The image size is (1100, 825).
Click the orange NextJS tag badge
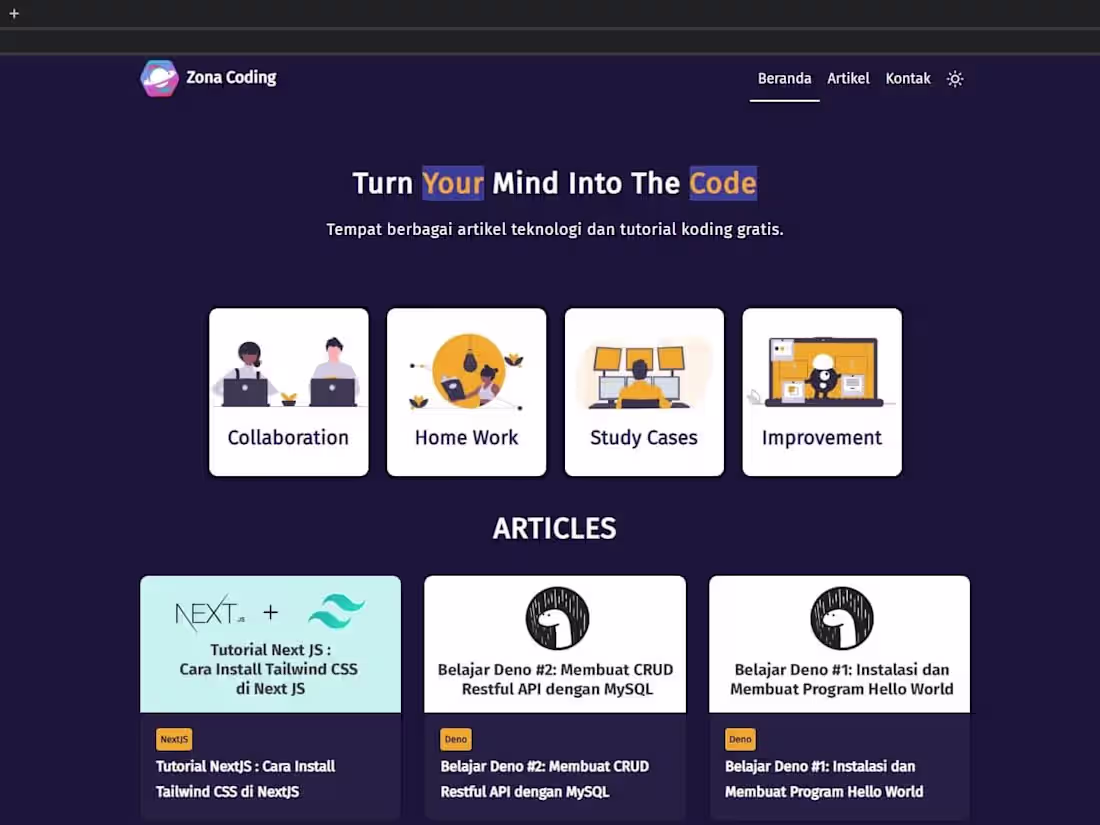[x=174, y=739]
